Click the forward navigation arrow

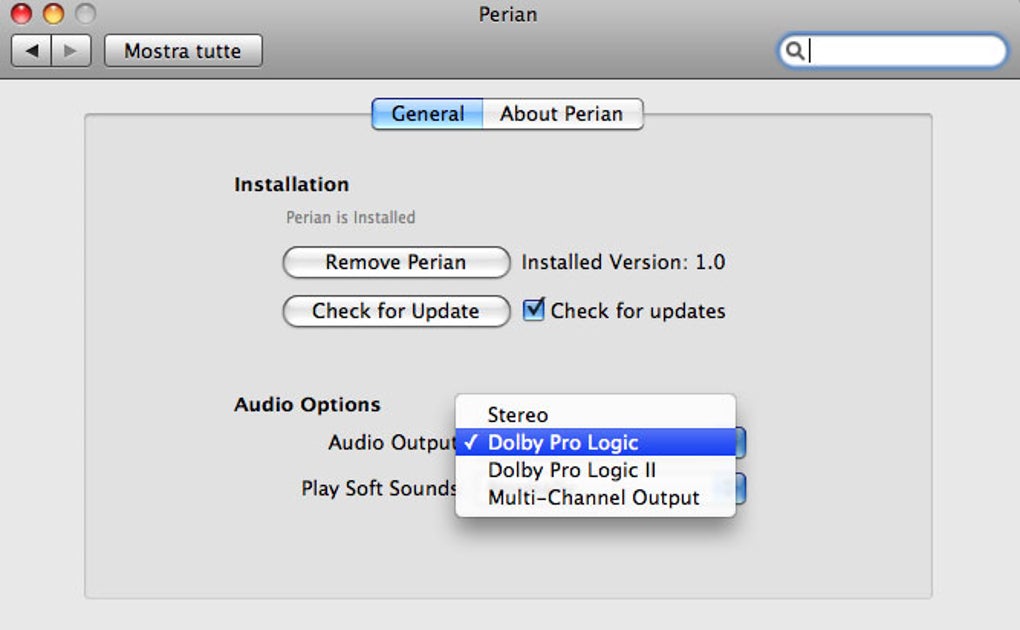click(x=71, y=51)
